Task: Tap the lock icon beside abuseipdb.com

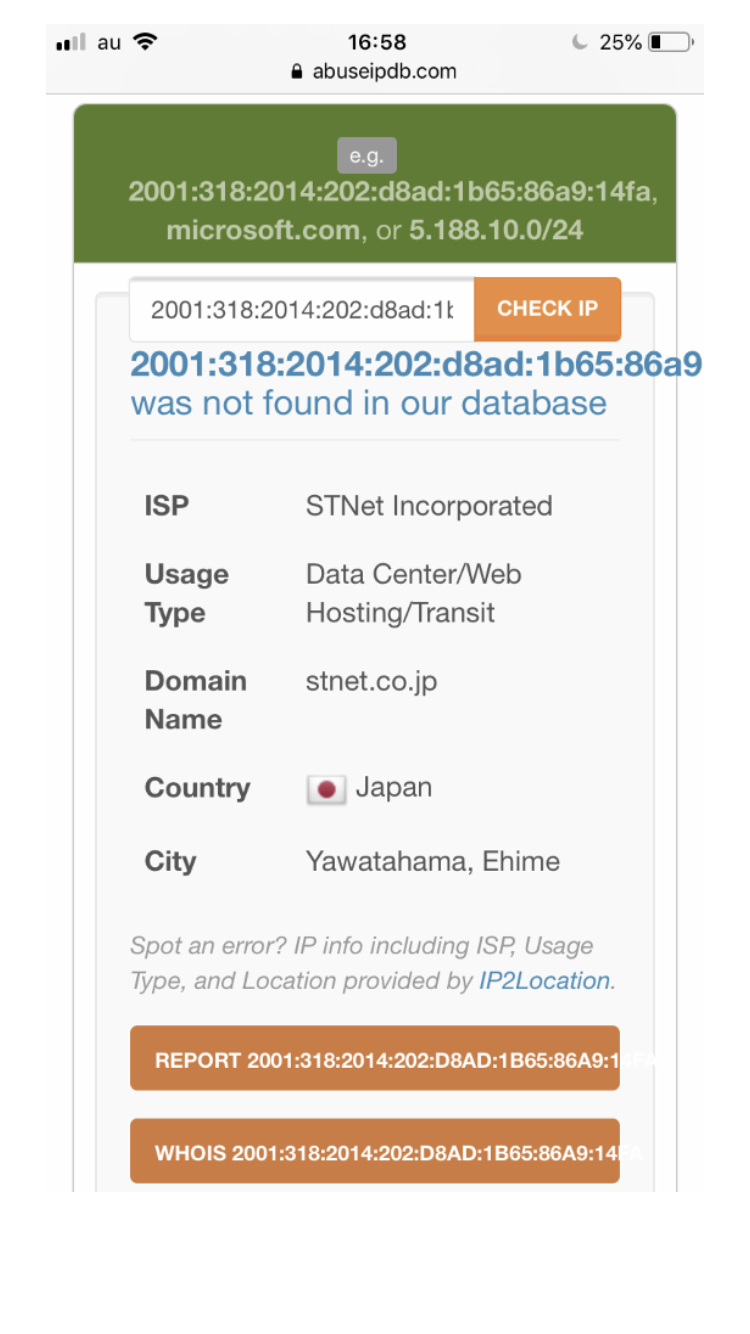Action: 296,72
